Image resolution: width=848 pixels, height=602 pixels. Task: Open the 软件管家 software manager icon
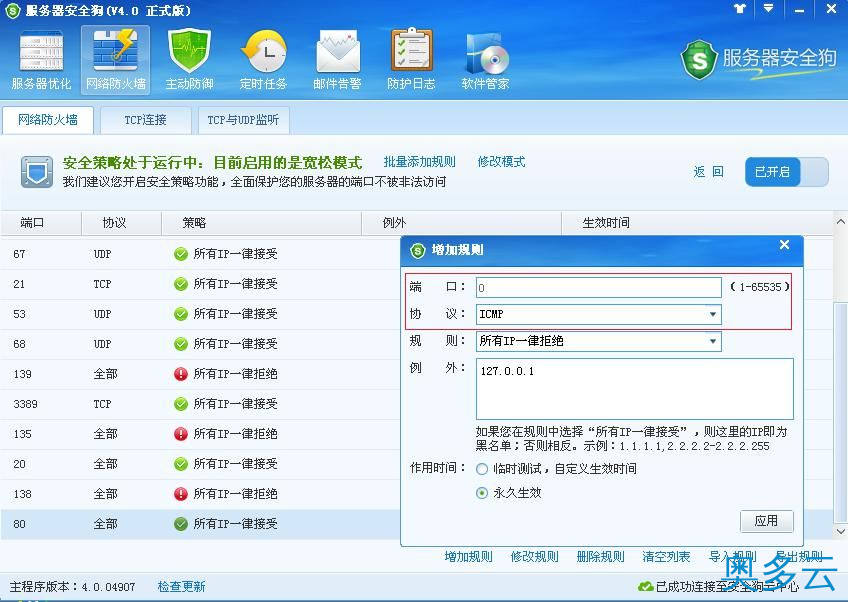[x=486, y=60]
